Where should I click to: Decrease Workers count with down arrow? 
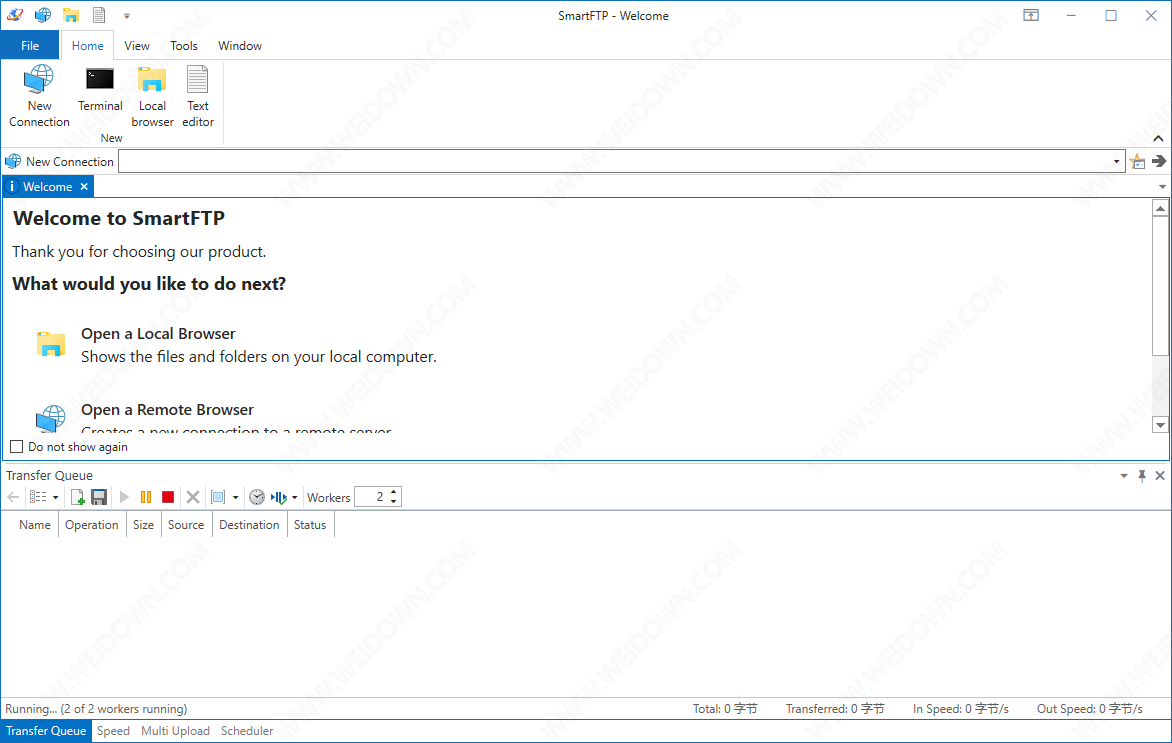click(x=394, y=502)
